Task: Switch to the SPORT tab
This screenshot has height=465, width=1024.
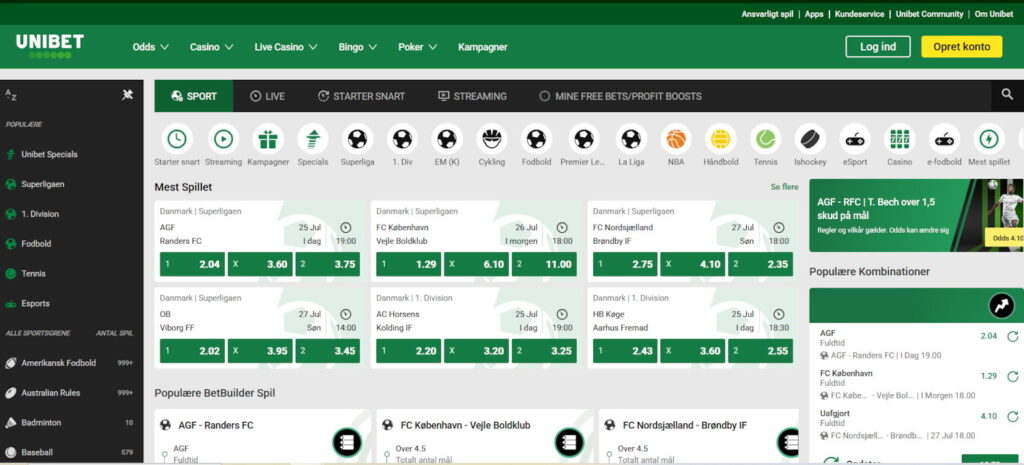Action: 194,96
